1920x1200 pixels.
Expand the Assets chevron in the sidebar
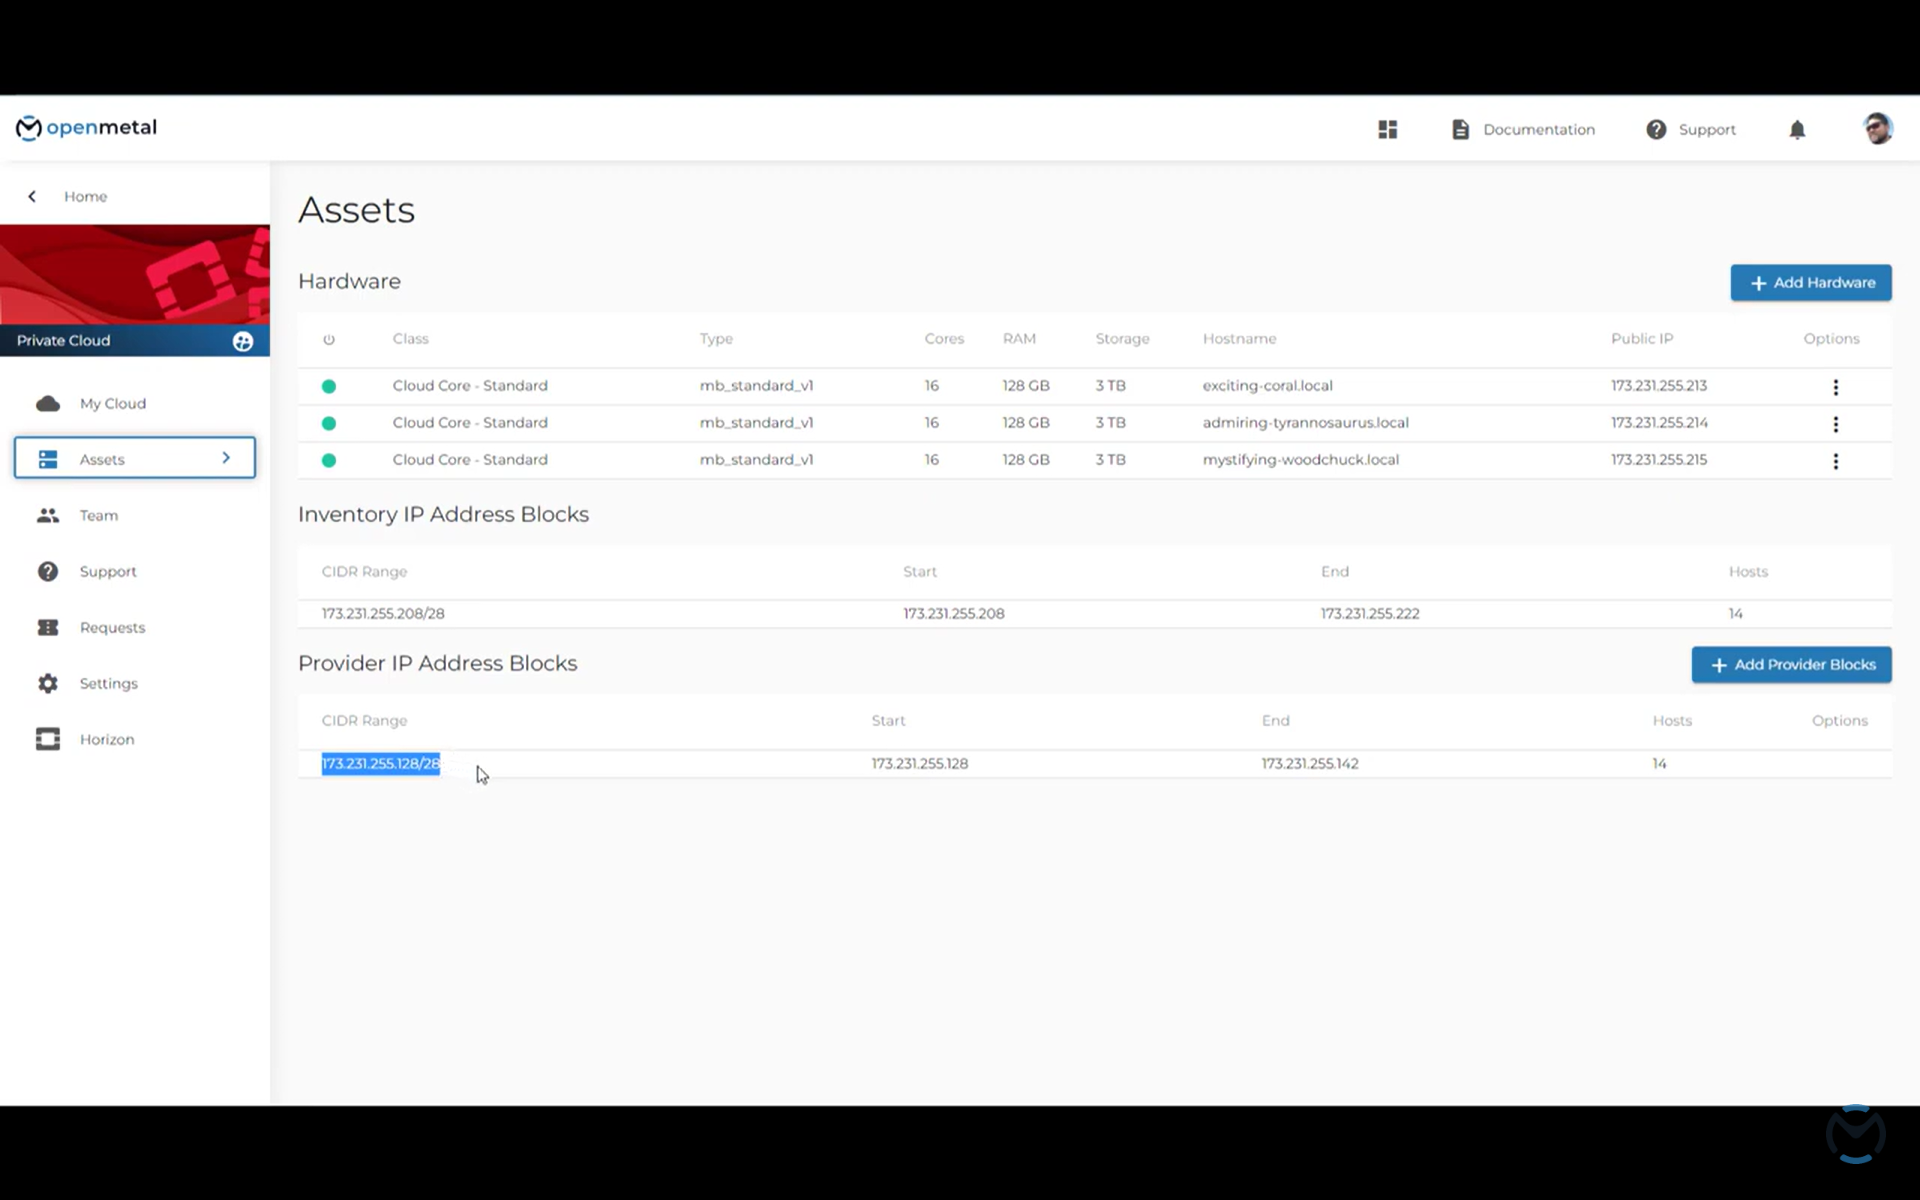click(225, 458)
